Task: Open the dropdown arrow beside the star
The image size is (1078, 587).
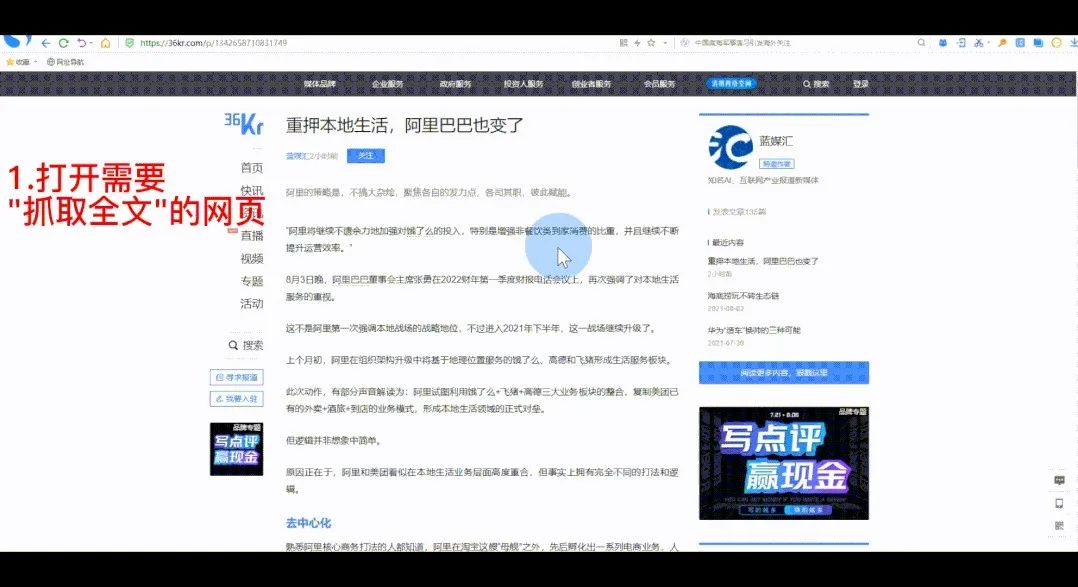Action: pos(664,43)
